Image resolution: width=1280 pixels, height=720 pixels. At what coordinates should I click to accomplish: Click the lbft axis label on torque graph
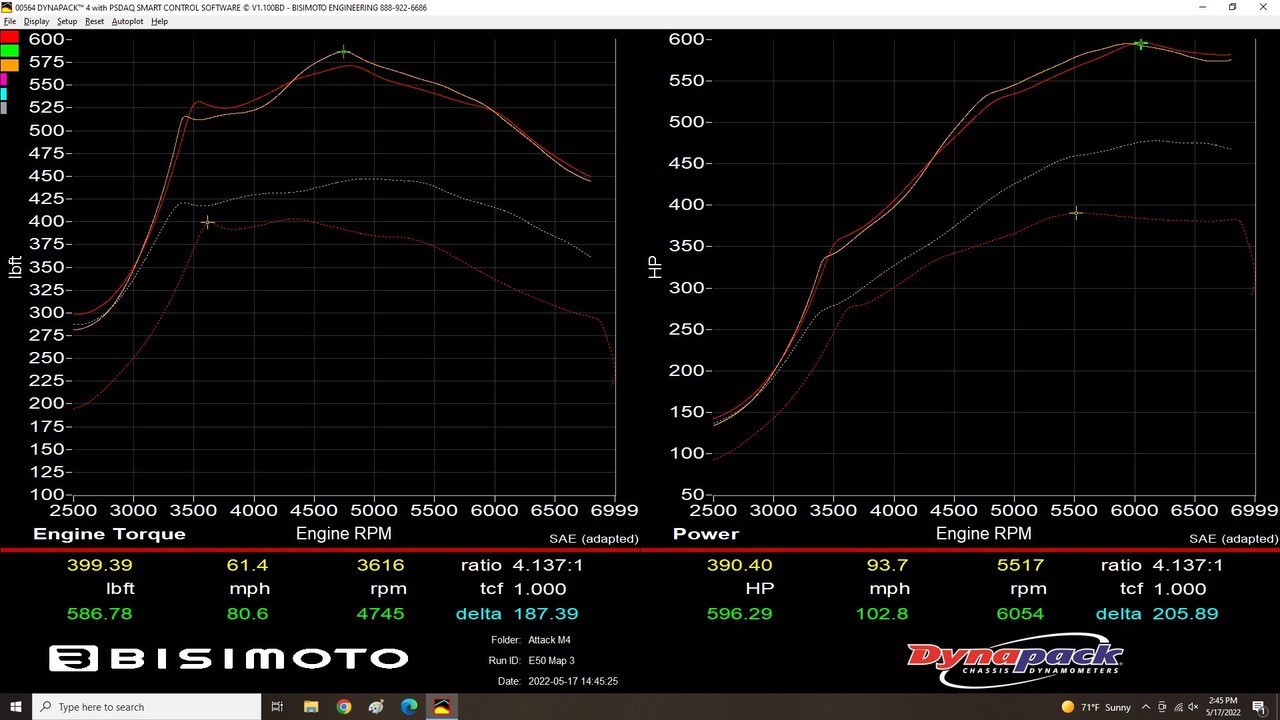pyautogui.click(x=15, y=266)
